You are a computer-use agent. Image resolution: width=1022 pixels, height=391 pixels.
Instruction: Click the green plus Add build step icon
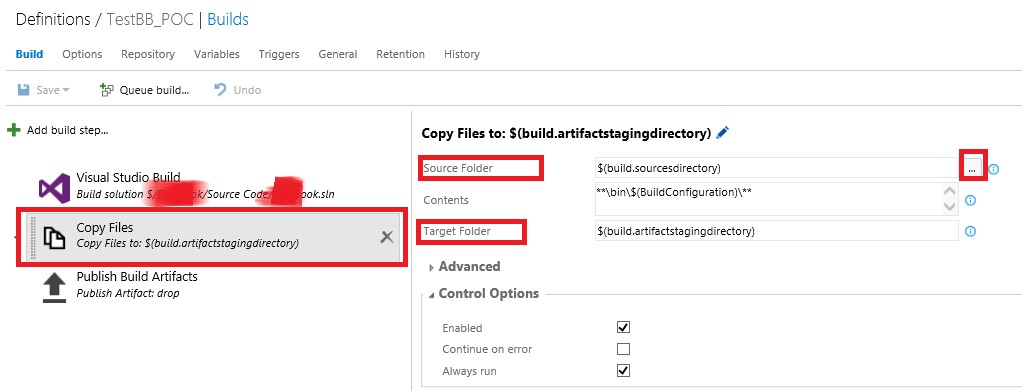(13, 130)
